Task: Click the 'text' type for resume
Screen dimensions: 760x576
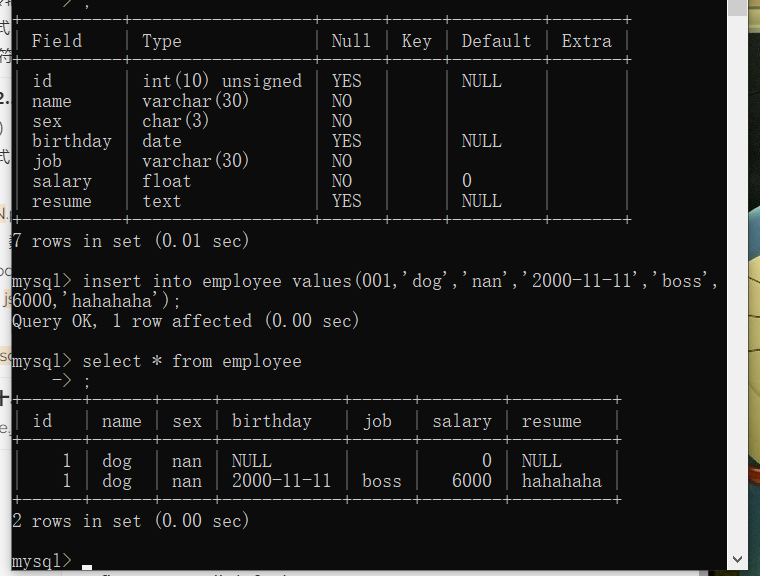Action: tap(161, 201)
